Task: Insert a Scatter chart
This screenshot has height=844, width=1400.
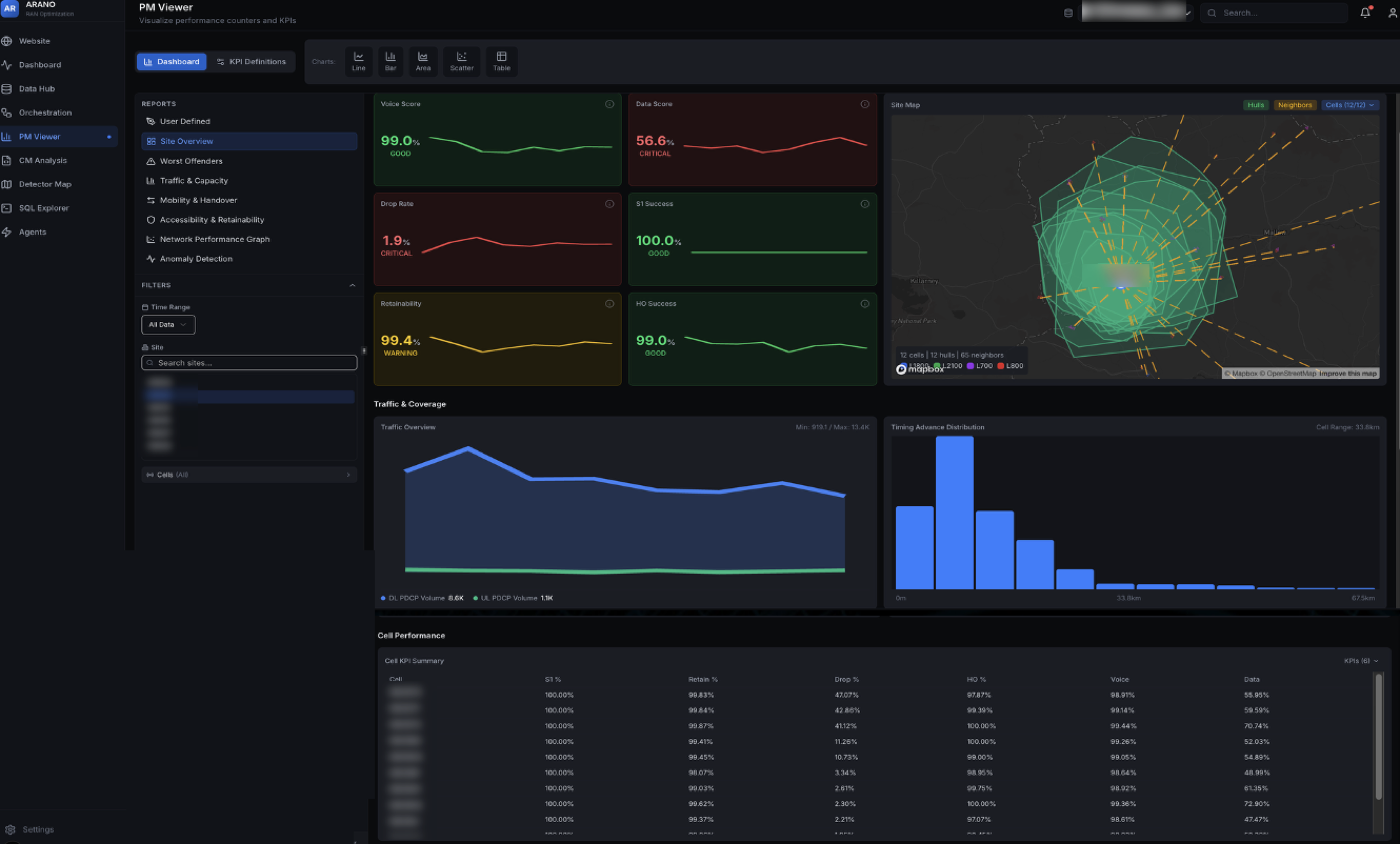Action: [462, 62]
